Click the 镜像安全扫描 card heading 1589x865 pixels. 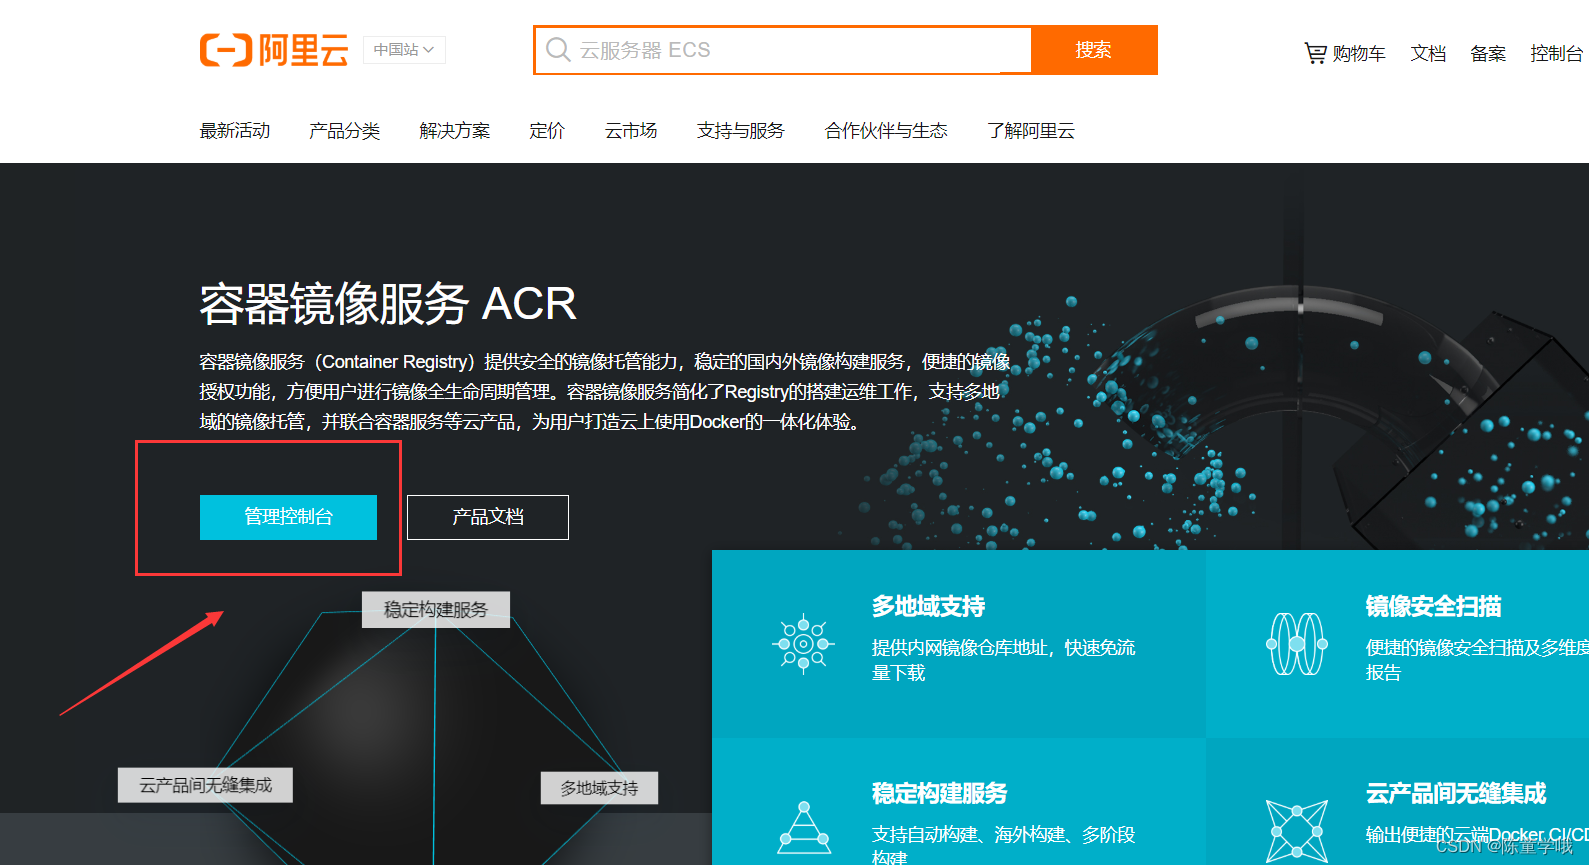(x=1434, y=607)
